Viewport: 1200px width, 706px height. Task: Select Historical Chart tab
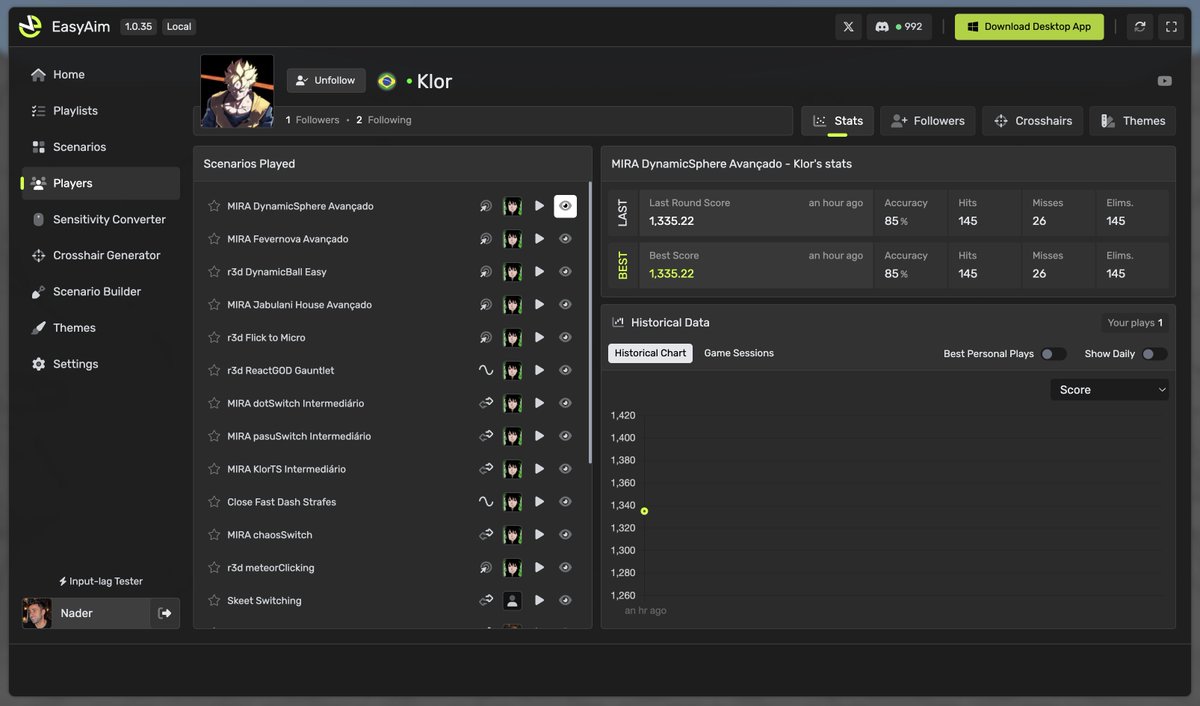(650, 353)
